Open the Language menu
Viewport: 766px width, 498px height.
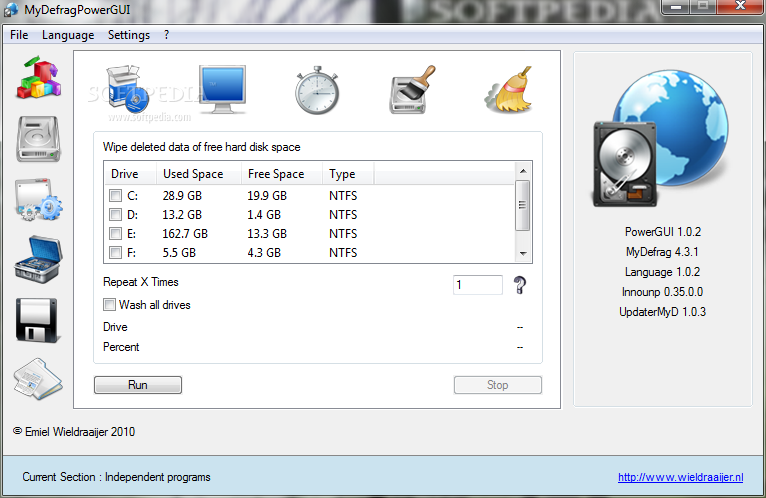pos(68,35)
